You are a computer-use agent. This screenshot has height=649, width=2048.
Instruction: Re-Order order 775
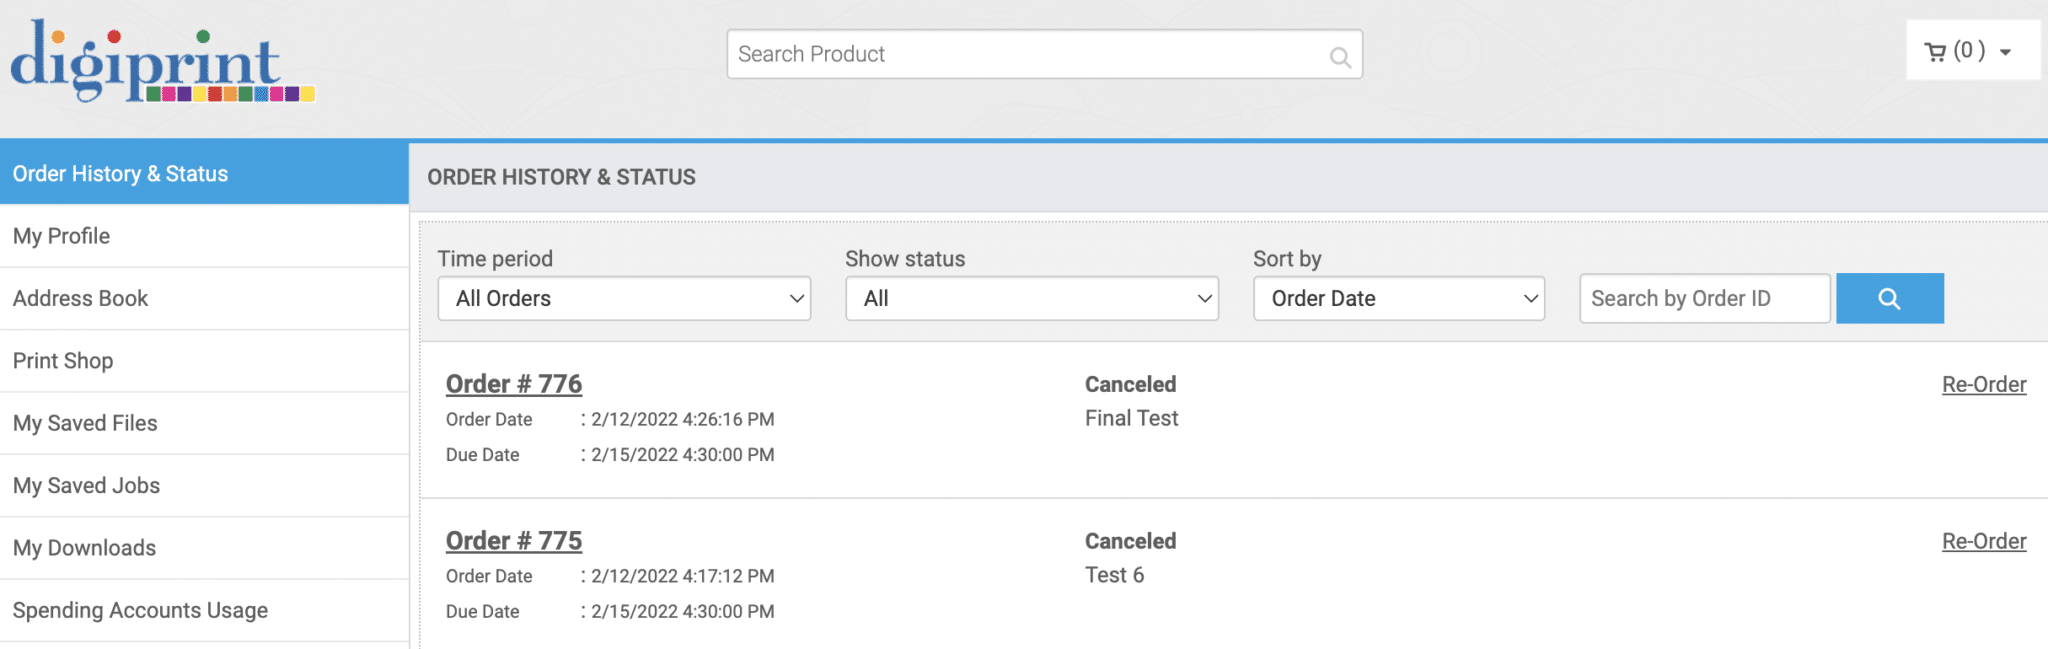click(x=1984, y=541)
